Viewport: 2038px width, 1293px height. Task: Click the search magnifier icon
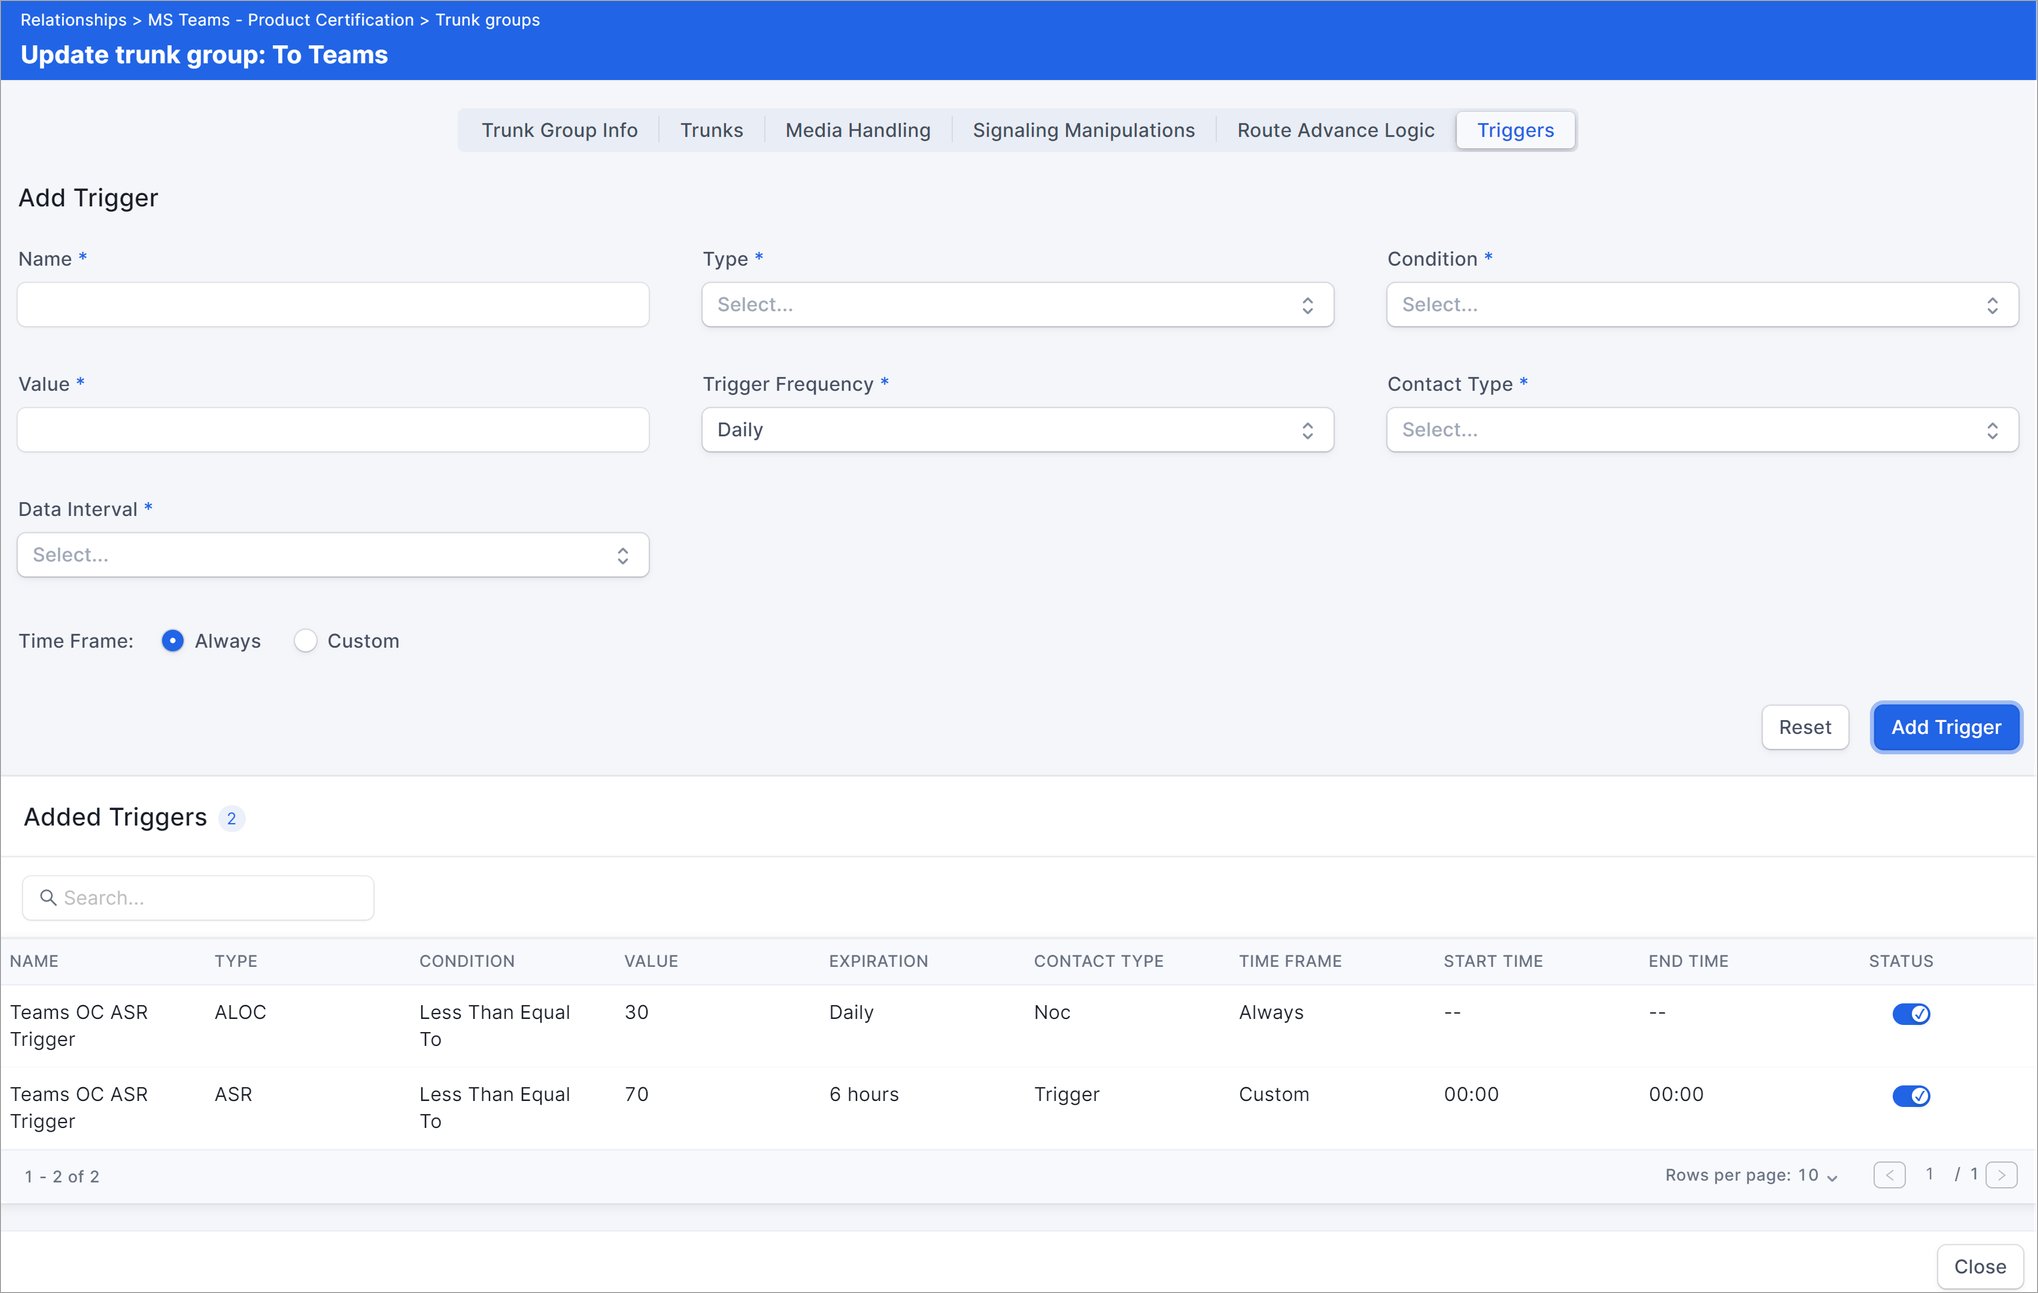47,898
